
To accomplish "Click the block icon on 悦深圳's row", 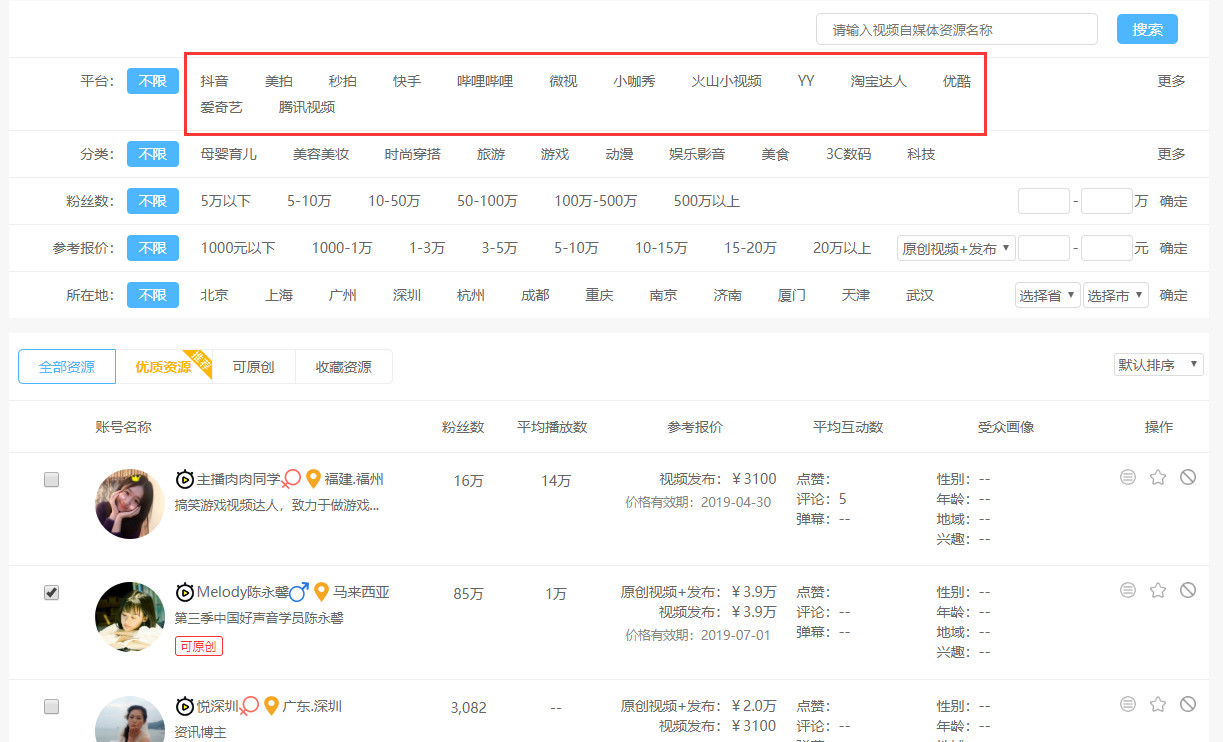I will 1189,704.
